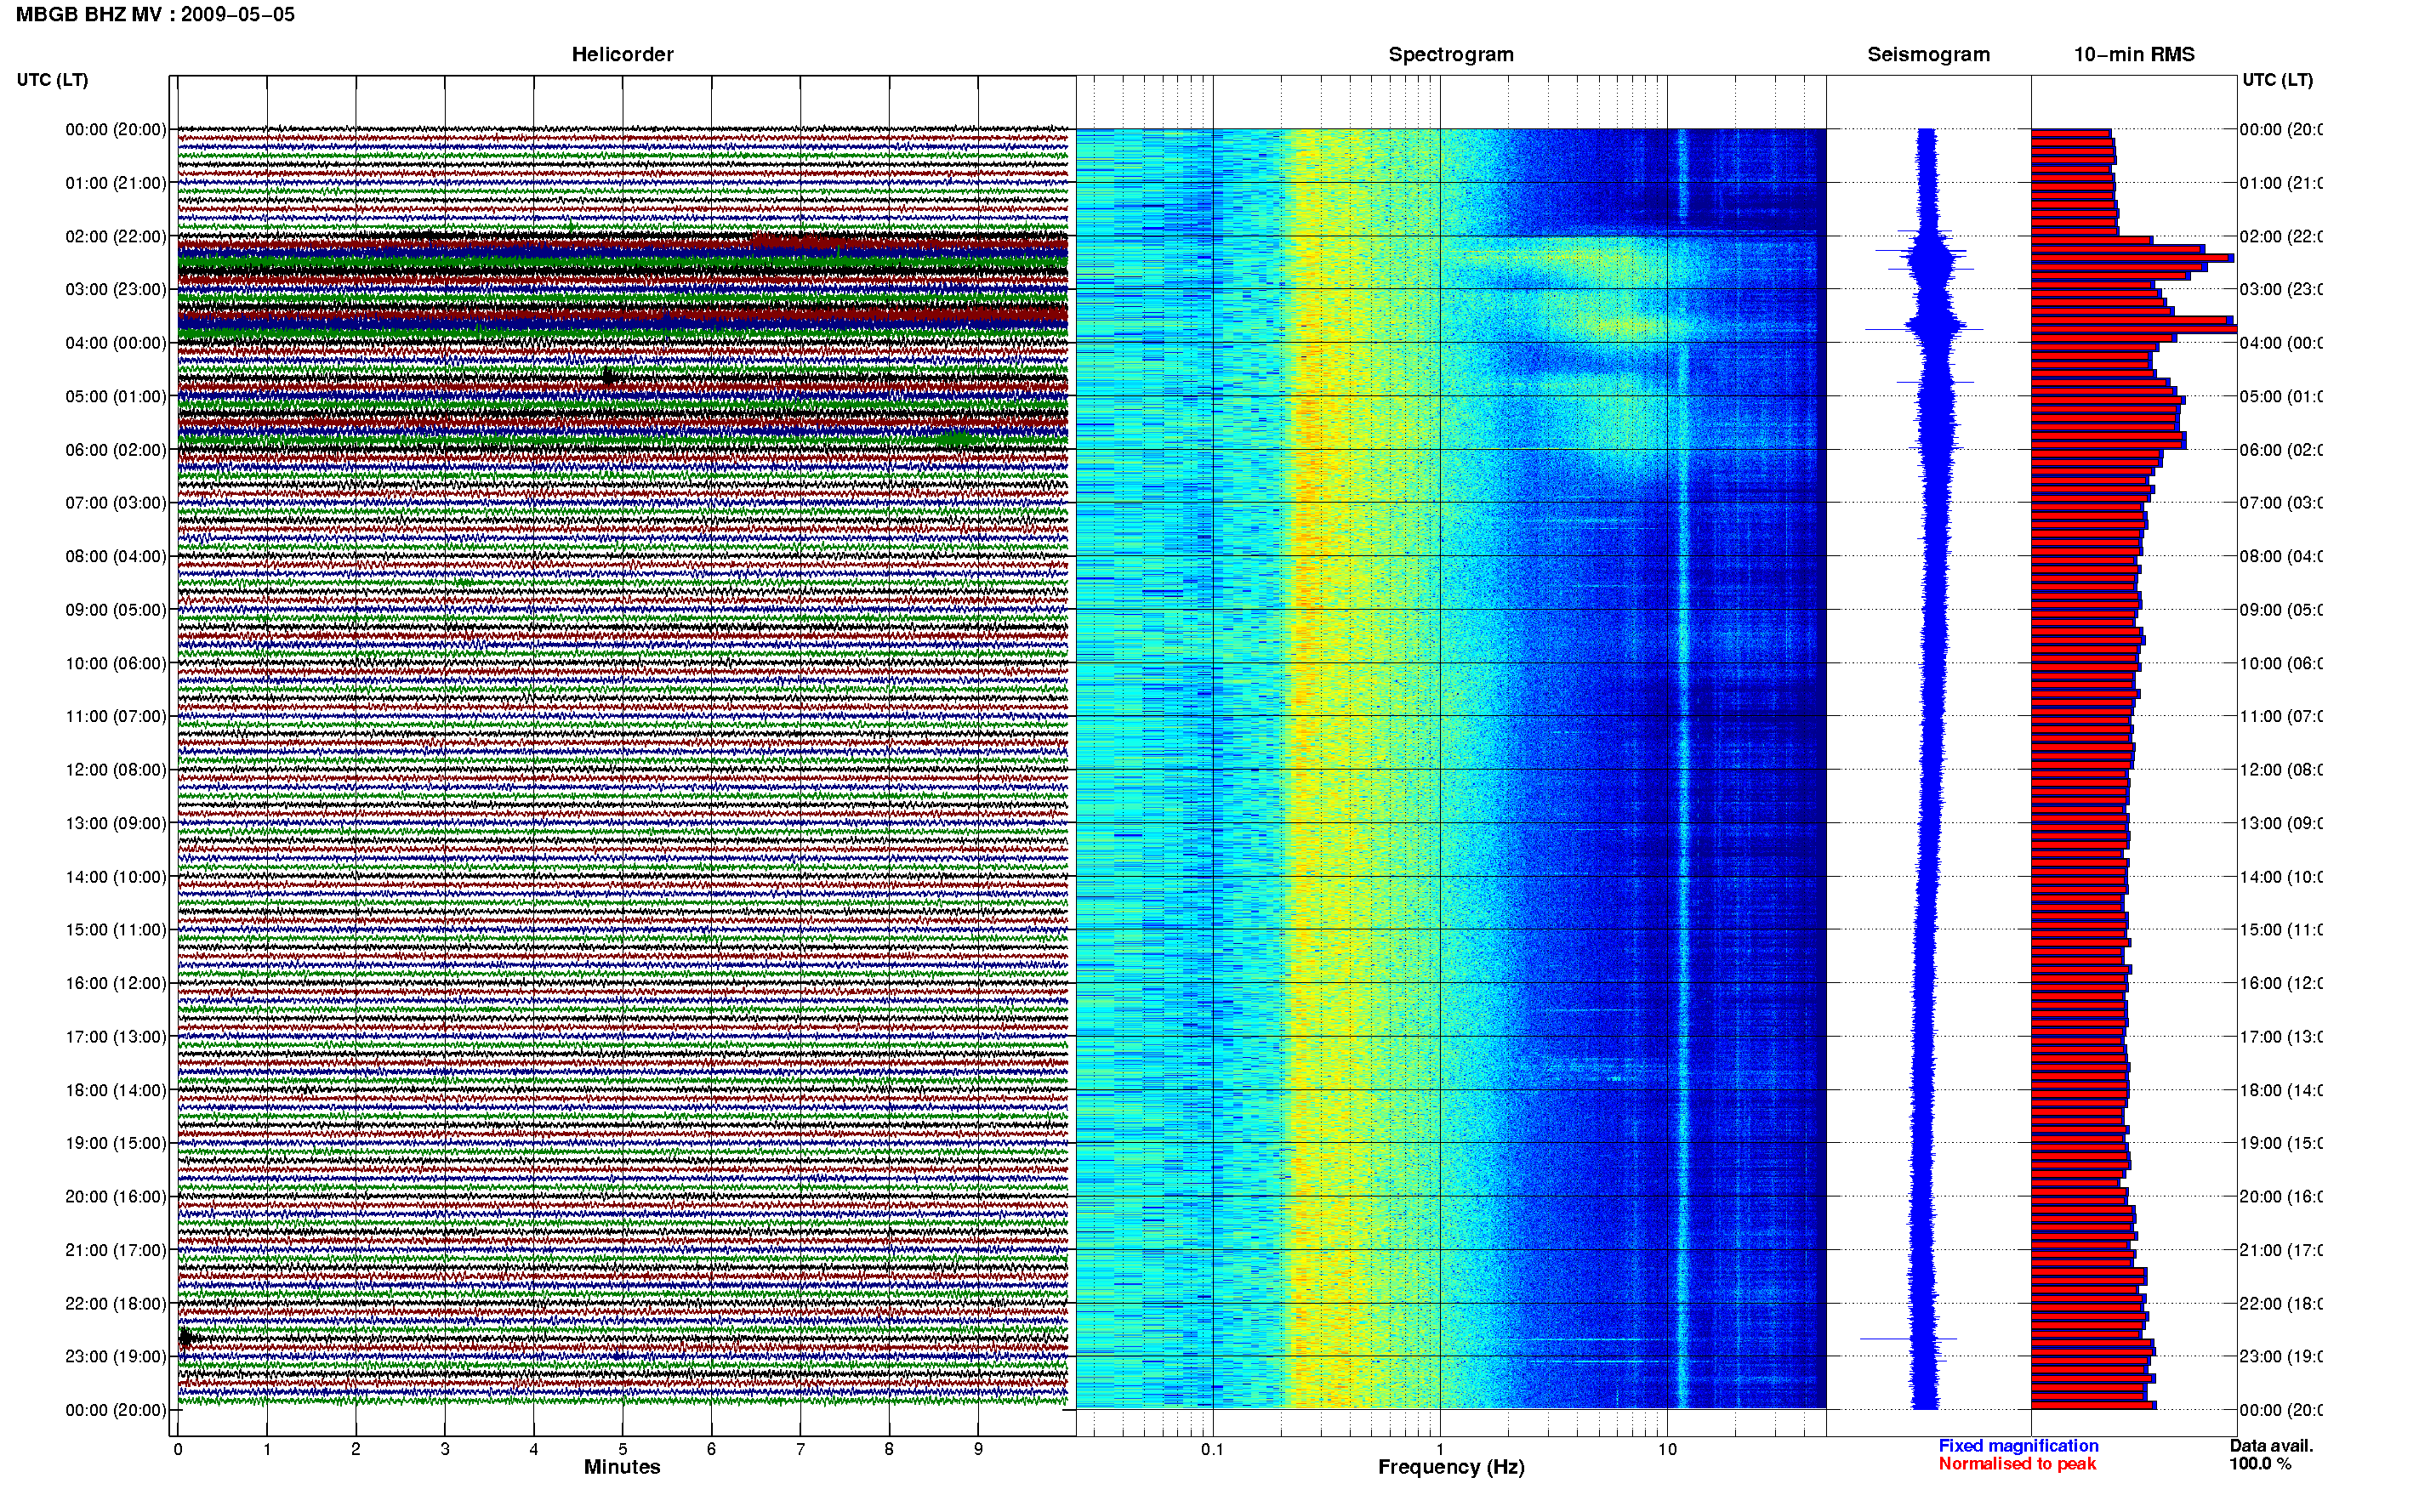The image size is (2419, 1512).
Task: Click the 20:00 (16:00) left time label
Action: [116, 1197]
